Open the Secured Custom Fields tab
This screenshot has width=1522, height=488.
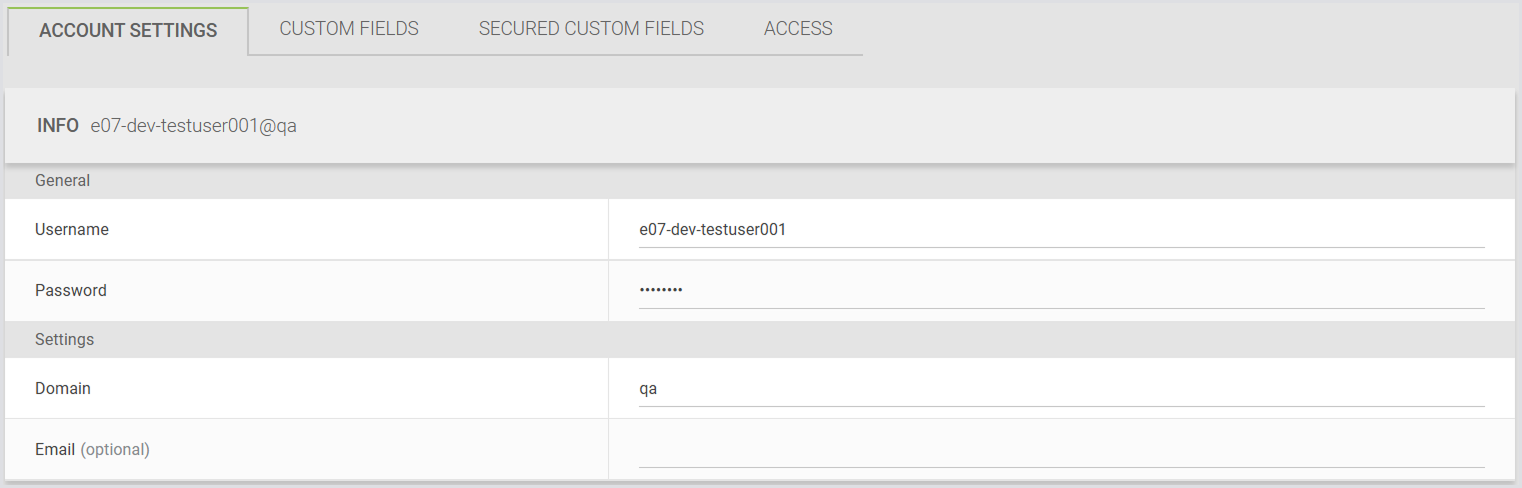591,29
